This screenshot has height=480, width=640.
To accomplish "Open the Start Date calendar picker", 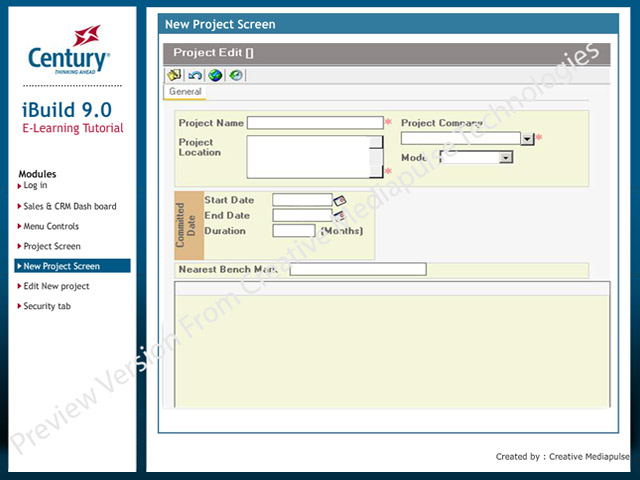I will pyautogui.click(x=340, y=200).
